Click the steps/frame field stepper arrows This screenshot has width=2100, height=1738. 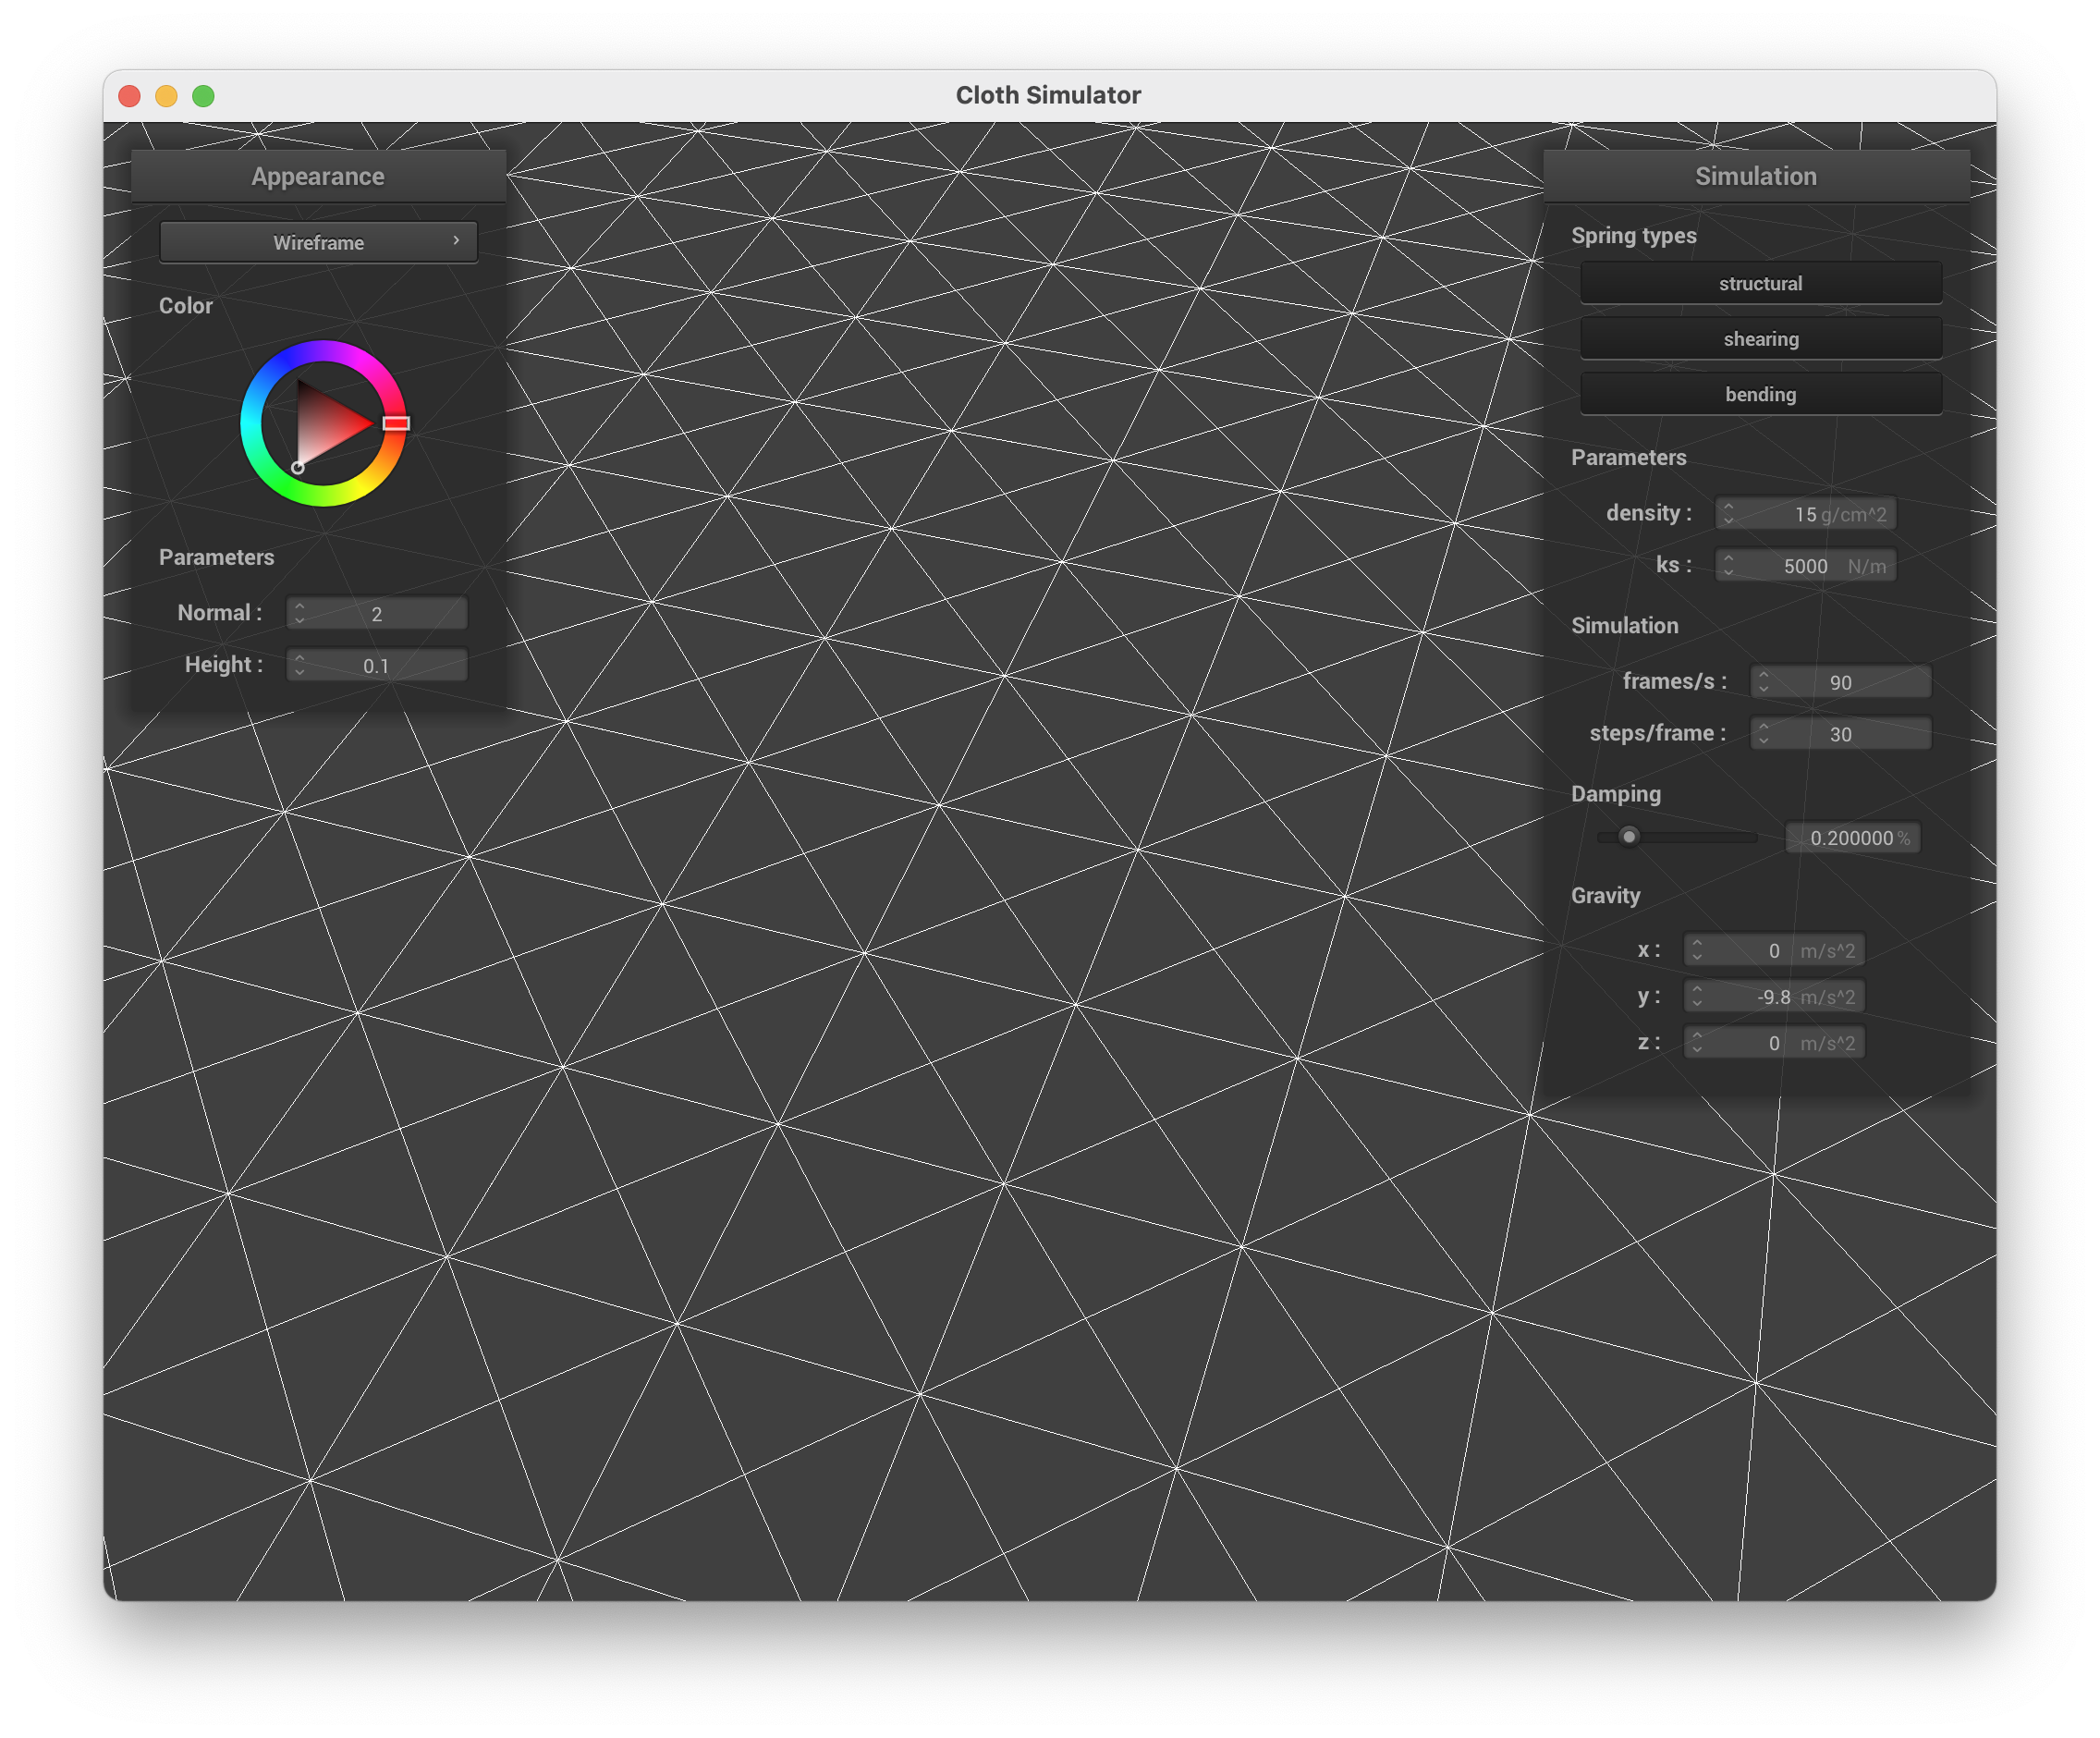(1763, 734)
